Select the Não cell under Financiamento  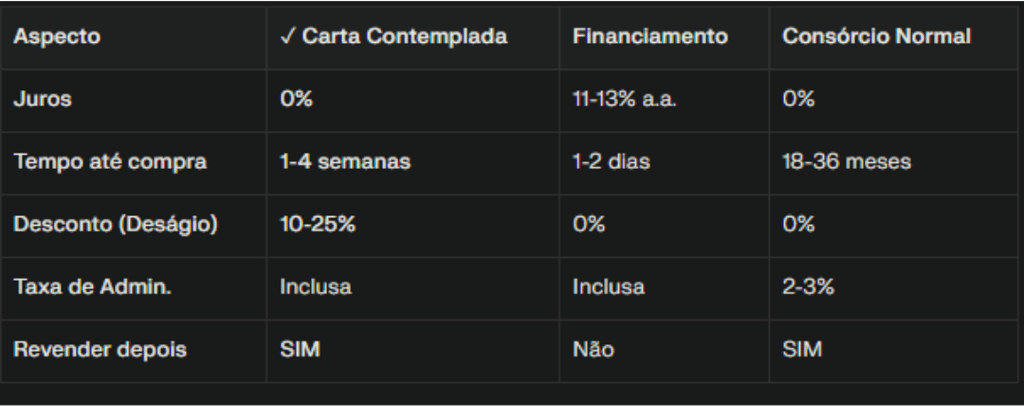[x=593, y=350]
